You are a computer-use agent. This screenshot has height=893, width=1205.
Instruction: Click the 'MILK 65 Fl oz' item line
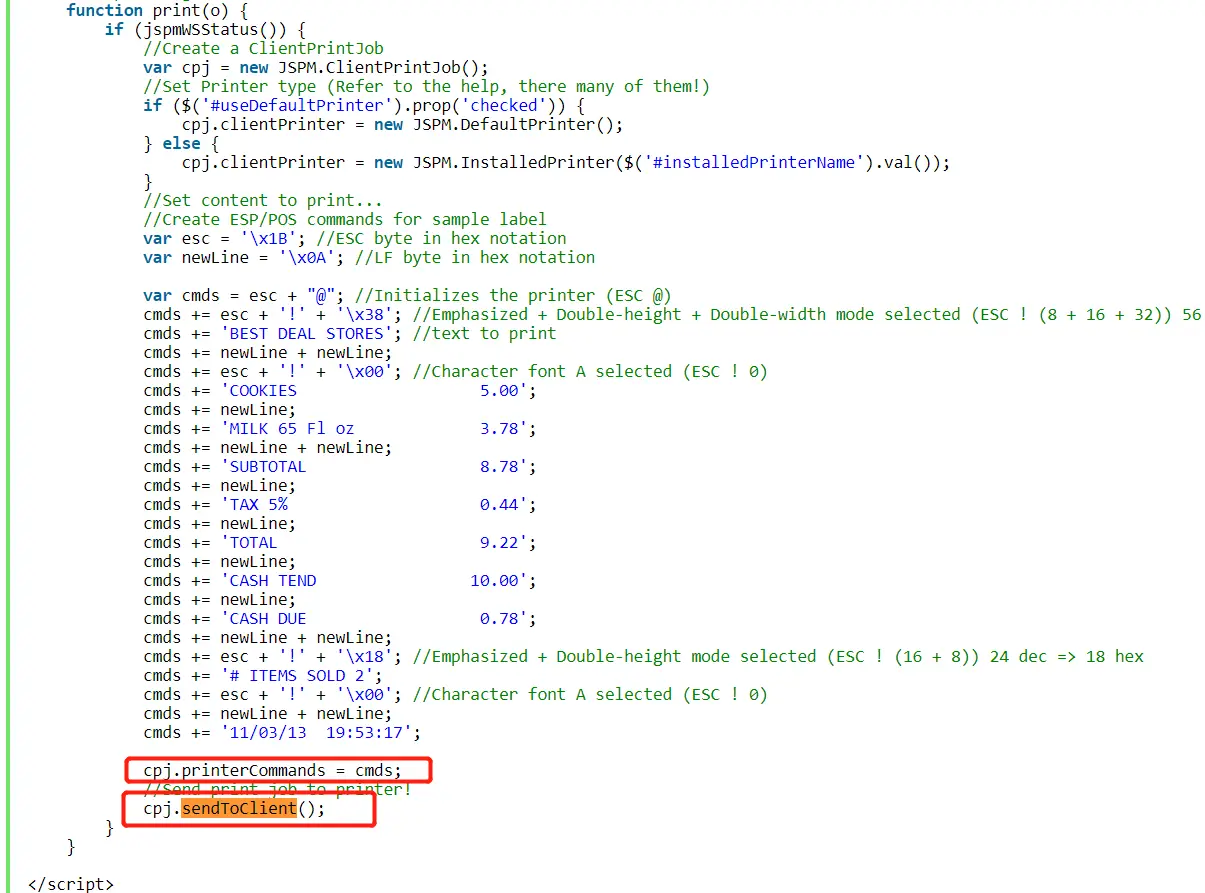click(x=340, y=428)
